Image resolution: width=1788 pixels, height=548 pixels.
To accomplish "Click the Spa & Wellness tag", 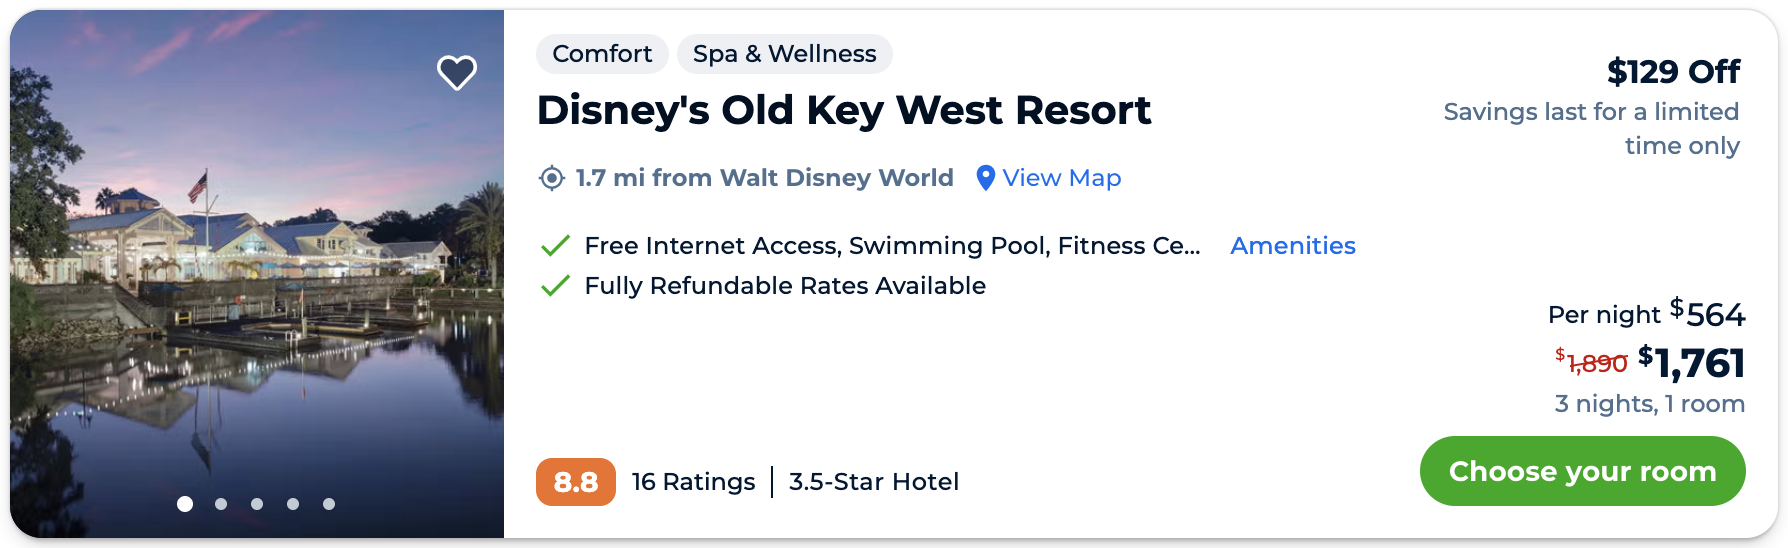I will tap(784, 54).
